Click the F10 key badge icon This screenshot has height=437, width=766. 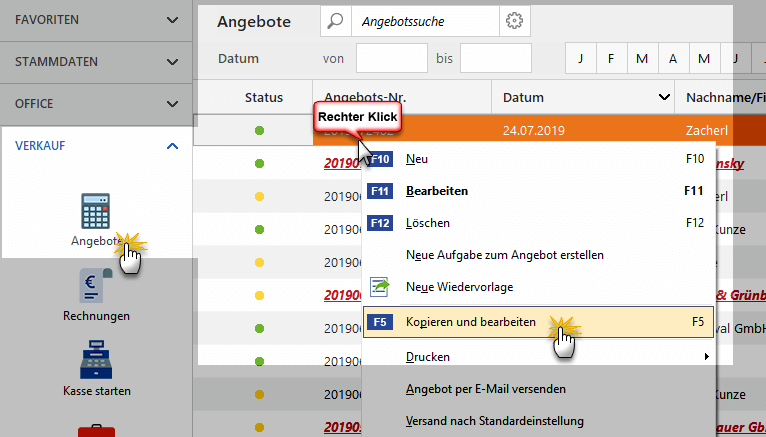[x=380, y=159]
